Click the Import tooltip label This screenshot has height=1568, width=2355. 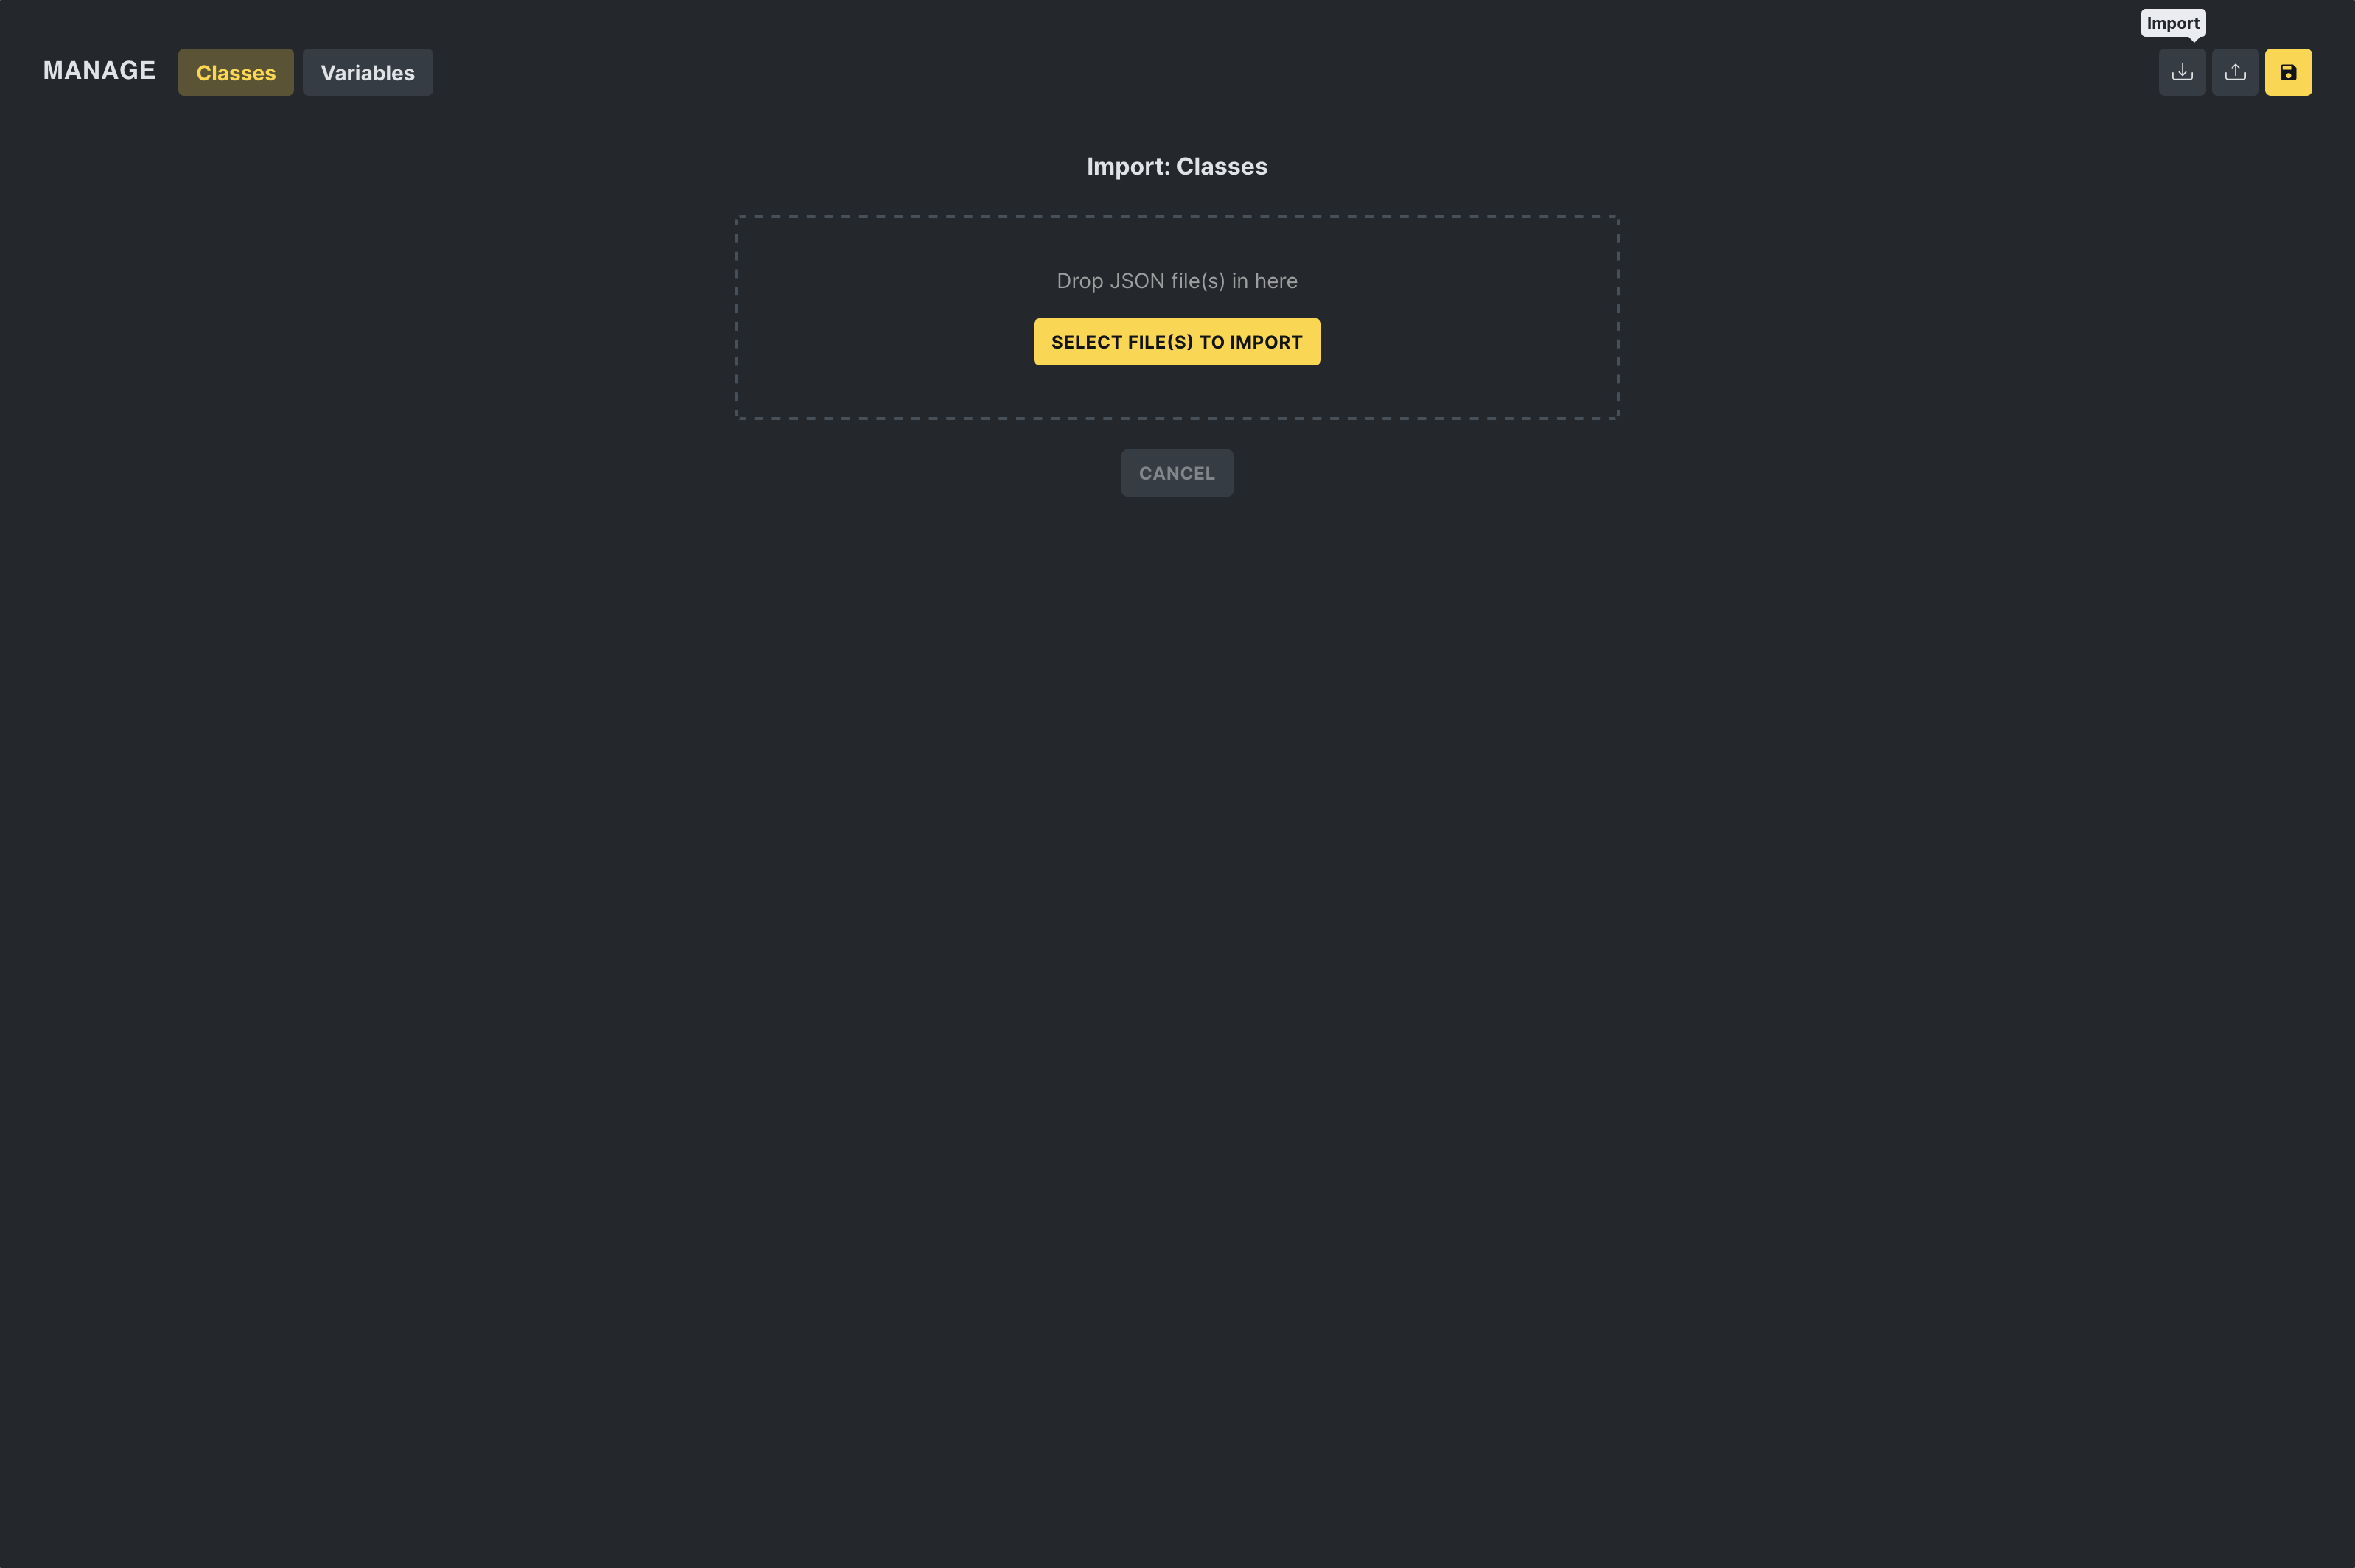[x=2172, y=23]
